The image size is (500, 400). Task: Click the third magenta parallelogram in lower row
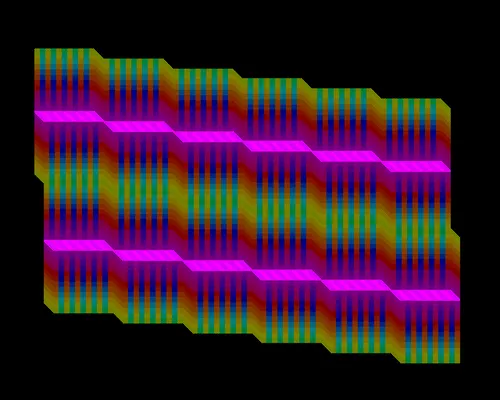click(218, 265)
